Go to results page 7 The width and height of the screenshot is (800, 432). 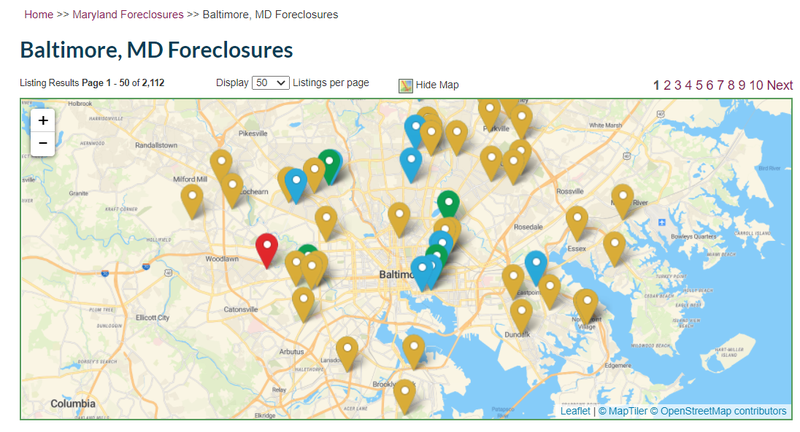click(720, 85)
